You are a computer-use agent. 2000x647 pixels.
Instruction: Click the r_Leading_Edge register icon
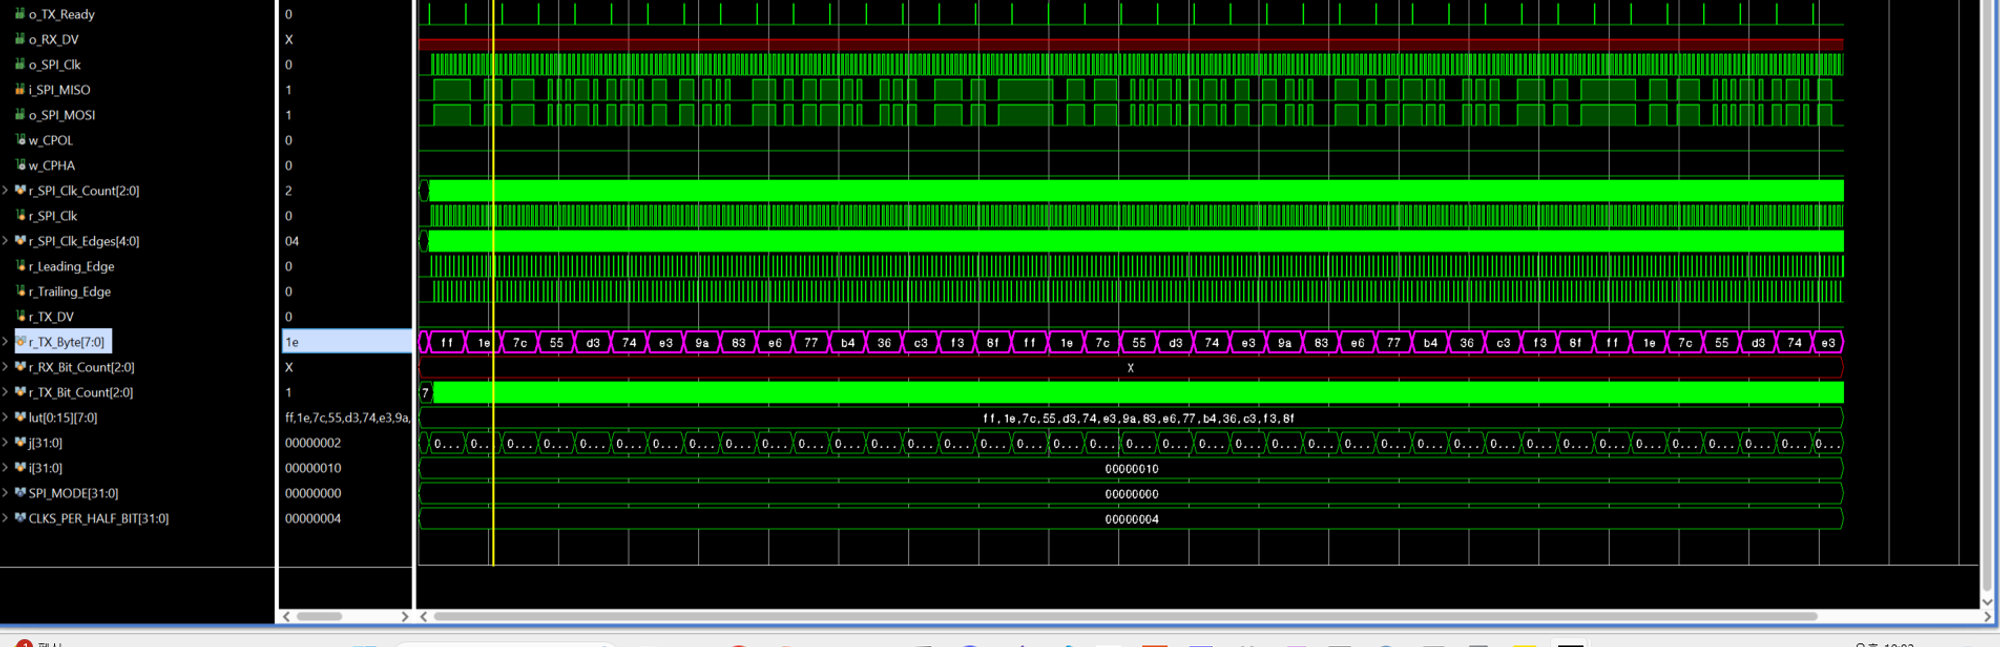pos(20,266)
